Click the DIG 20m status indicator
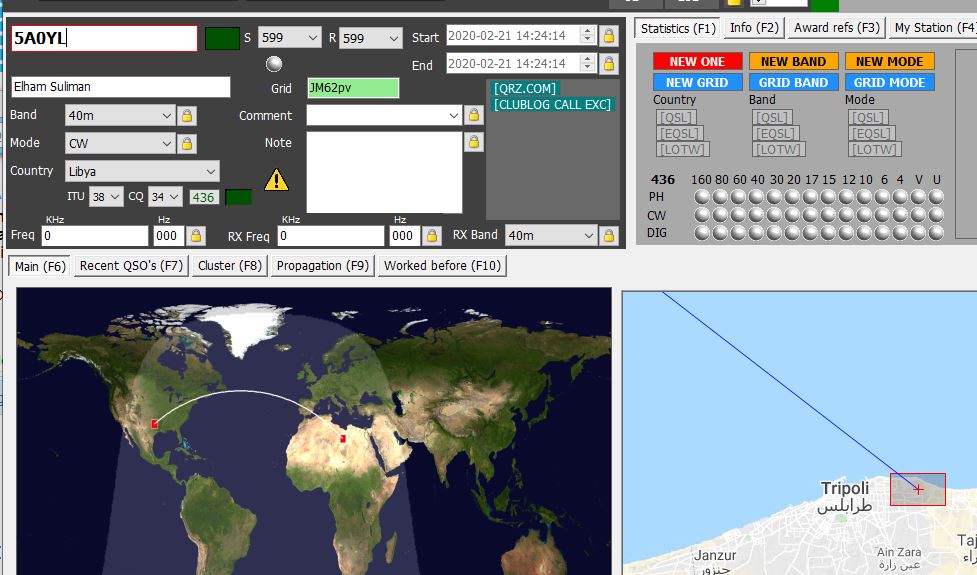Screen dimensions: 977x575 coord(793,232)
